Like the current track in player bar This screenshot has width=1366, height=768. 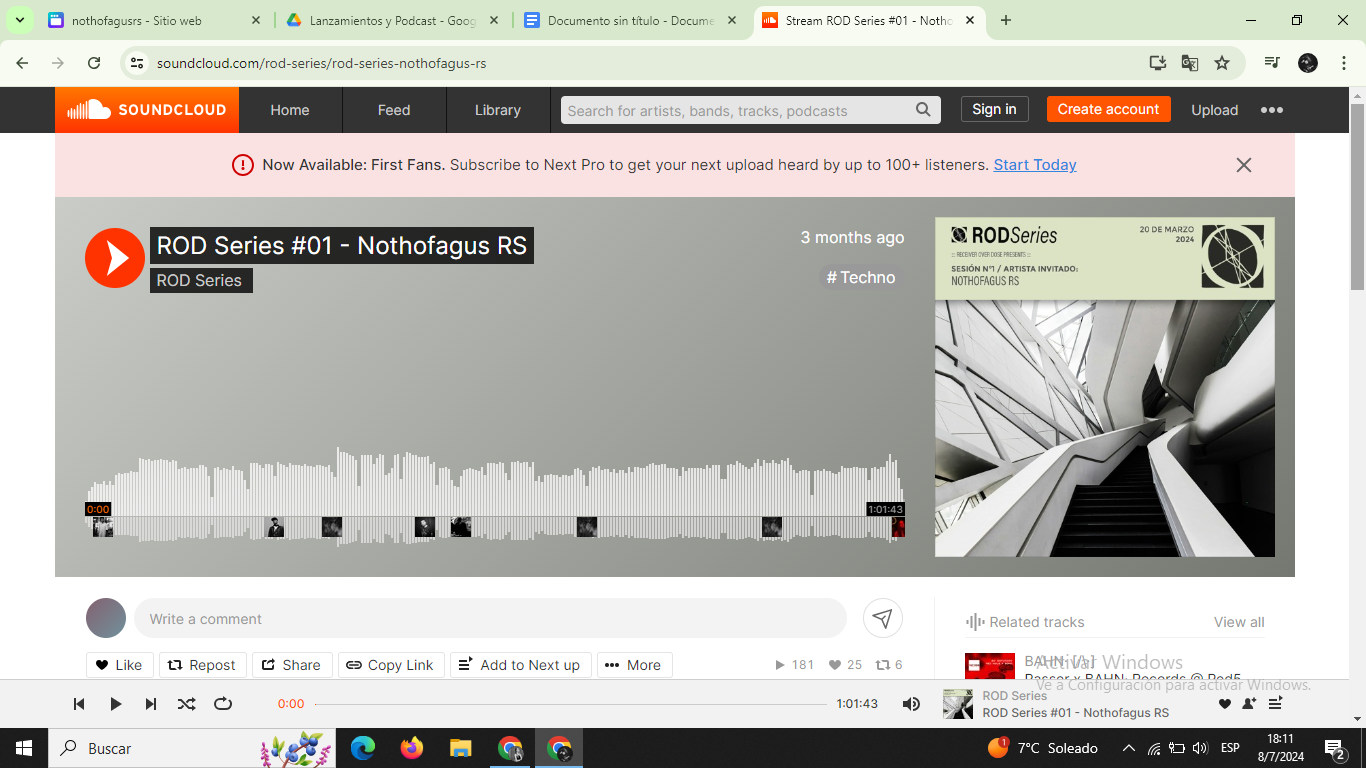pos(1225,704)
